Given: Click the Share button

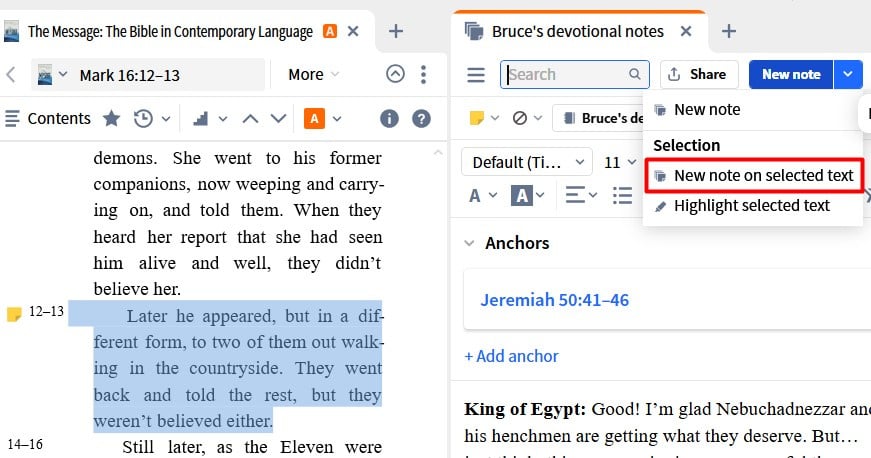Looking at the screenshot, I should [x=699, y=74].
